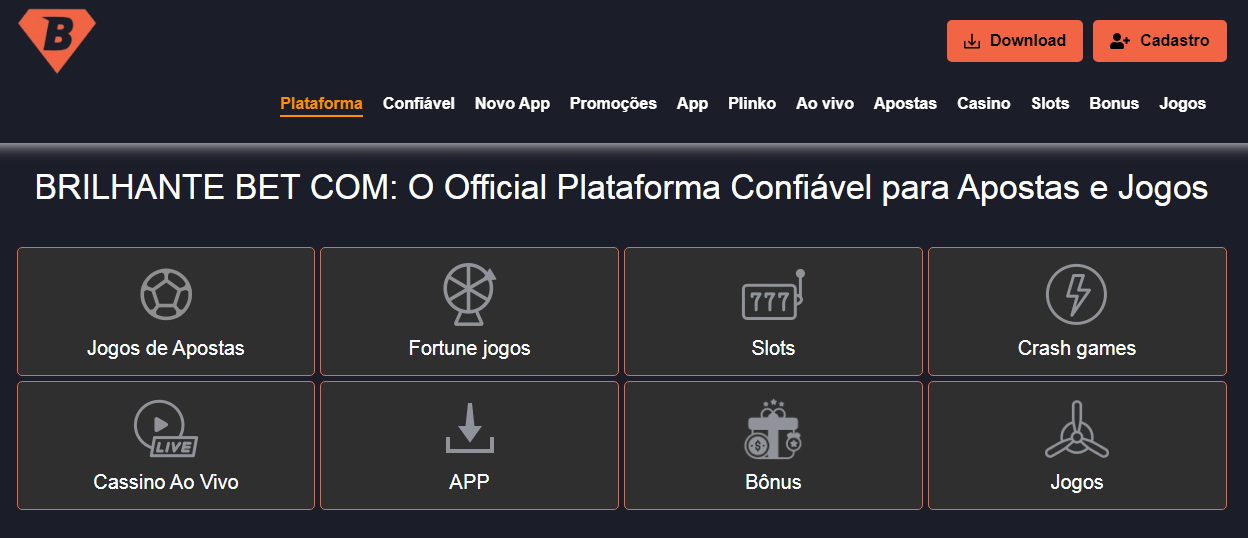Click the soccer ball icon
Viewport: 1248px width, 538px height.
point(166,294)
